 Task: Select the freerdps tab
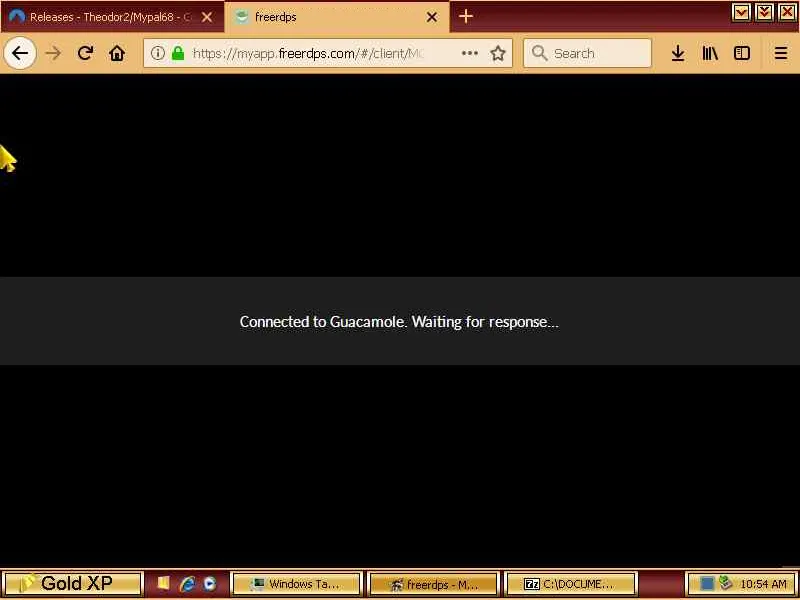(x=337, y=17)
